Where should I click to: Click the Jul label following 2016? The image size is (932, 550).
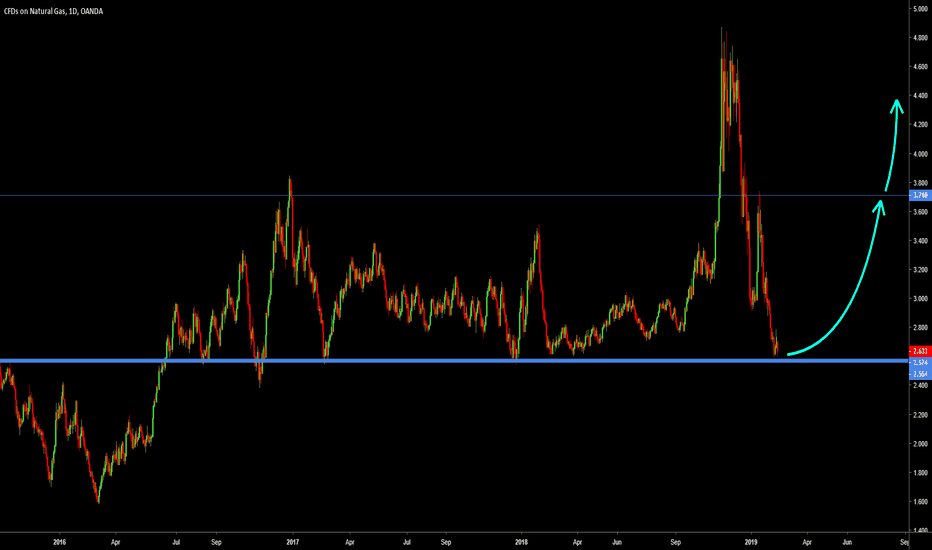coord(177,542)
